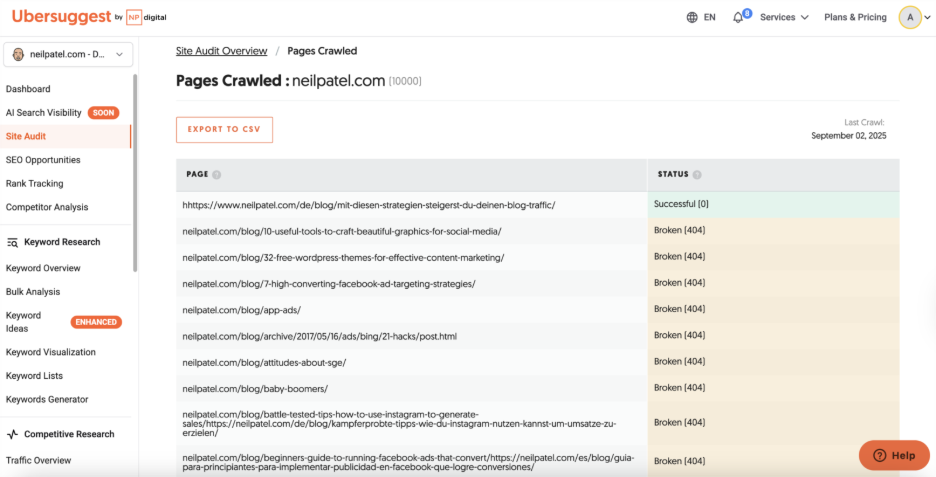This screenshot has width=936, height=477.
Task: Click the [10000] pages count
Action: (x=405, y=81)
